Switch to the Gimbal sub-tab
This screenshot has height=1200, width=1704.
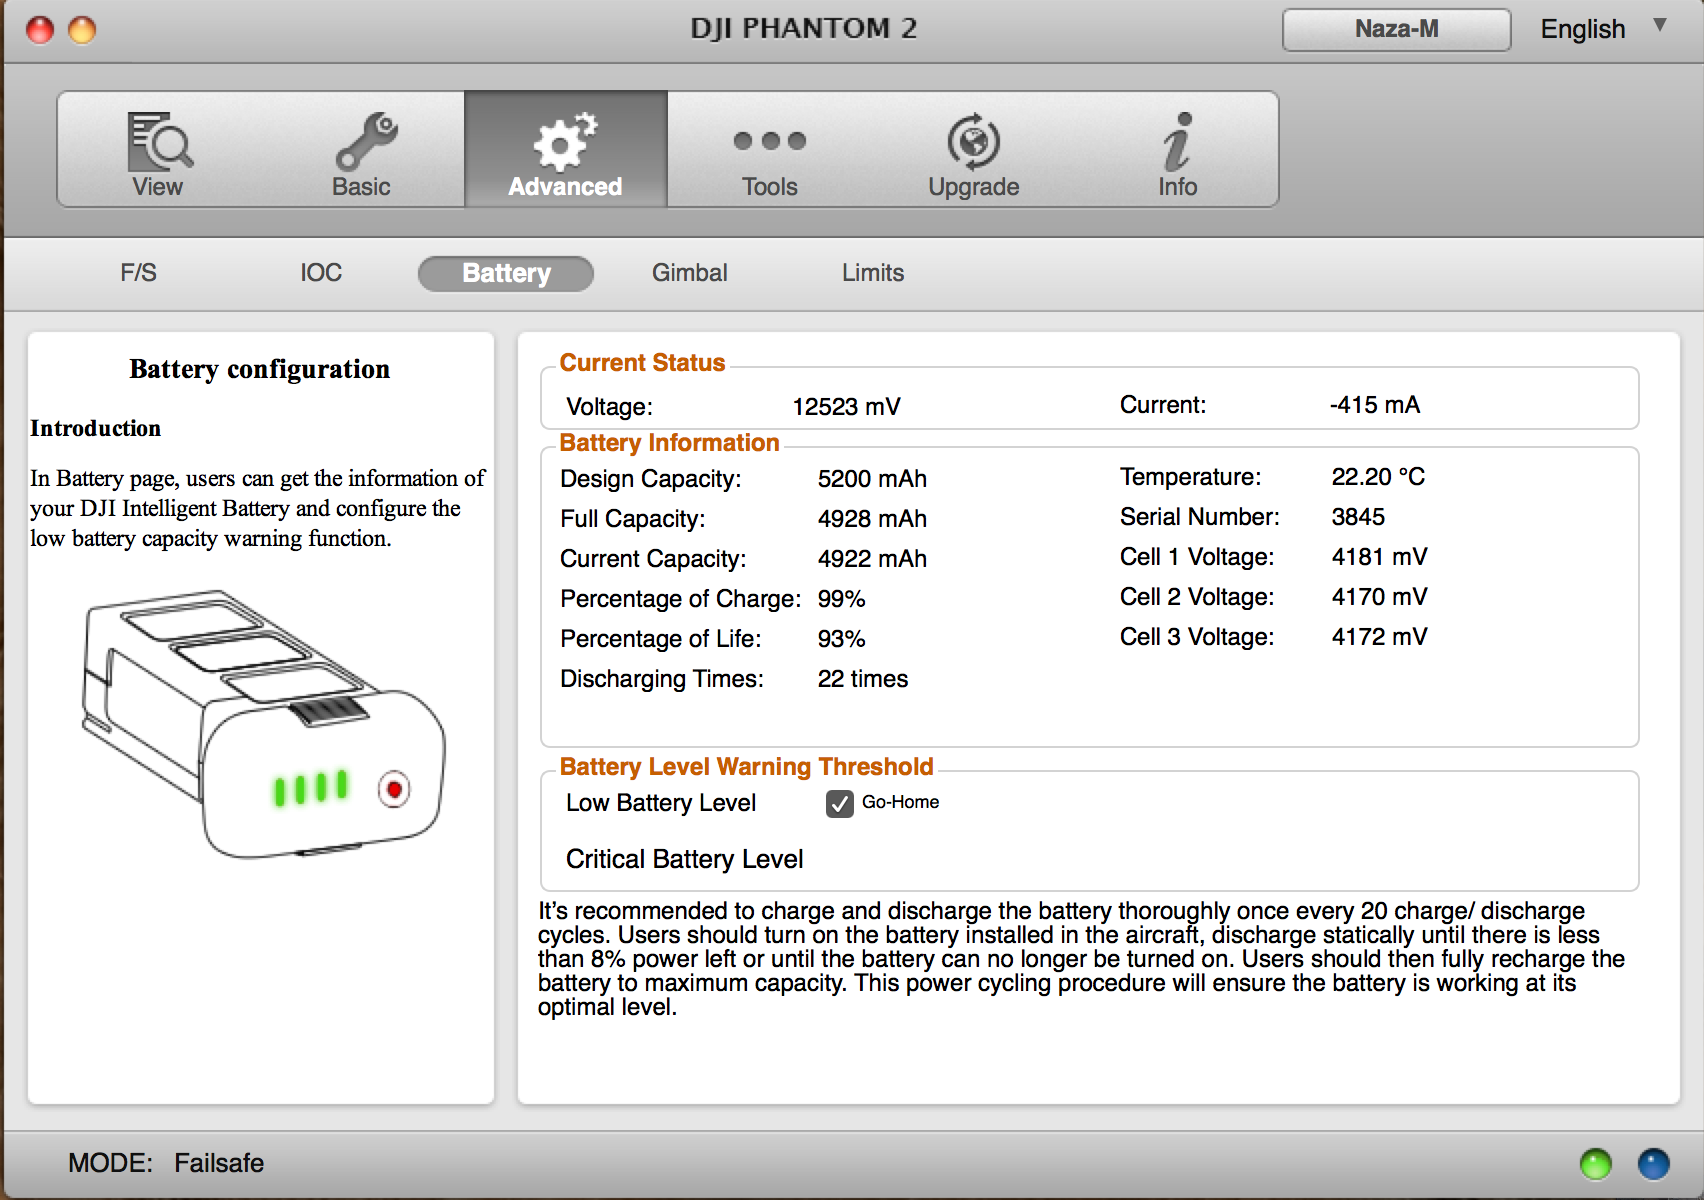690,273
